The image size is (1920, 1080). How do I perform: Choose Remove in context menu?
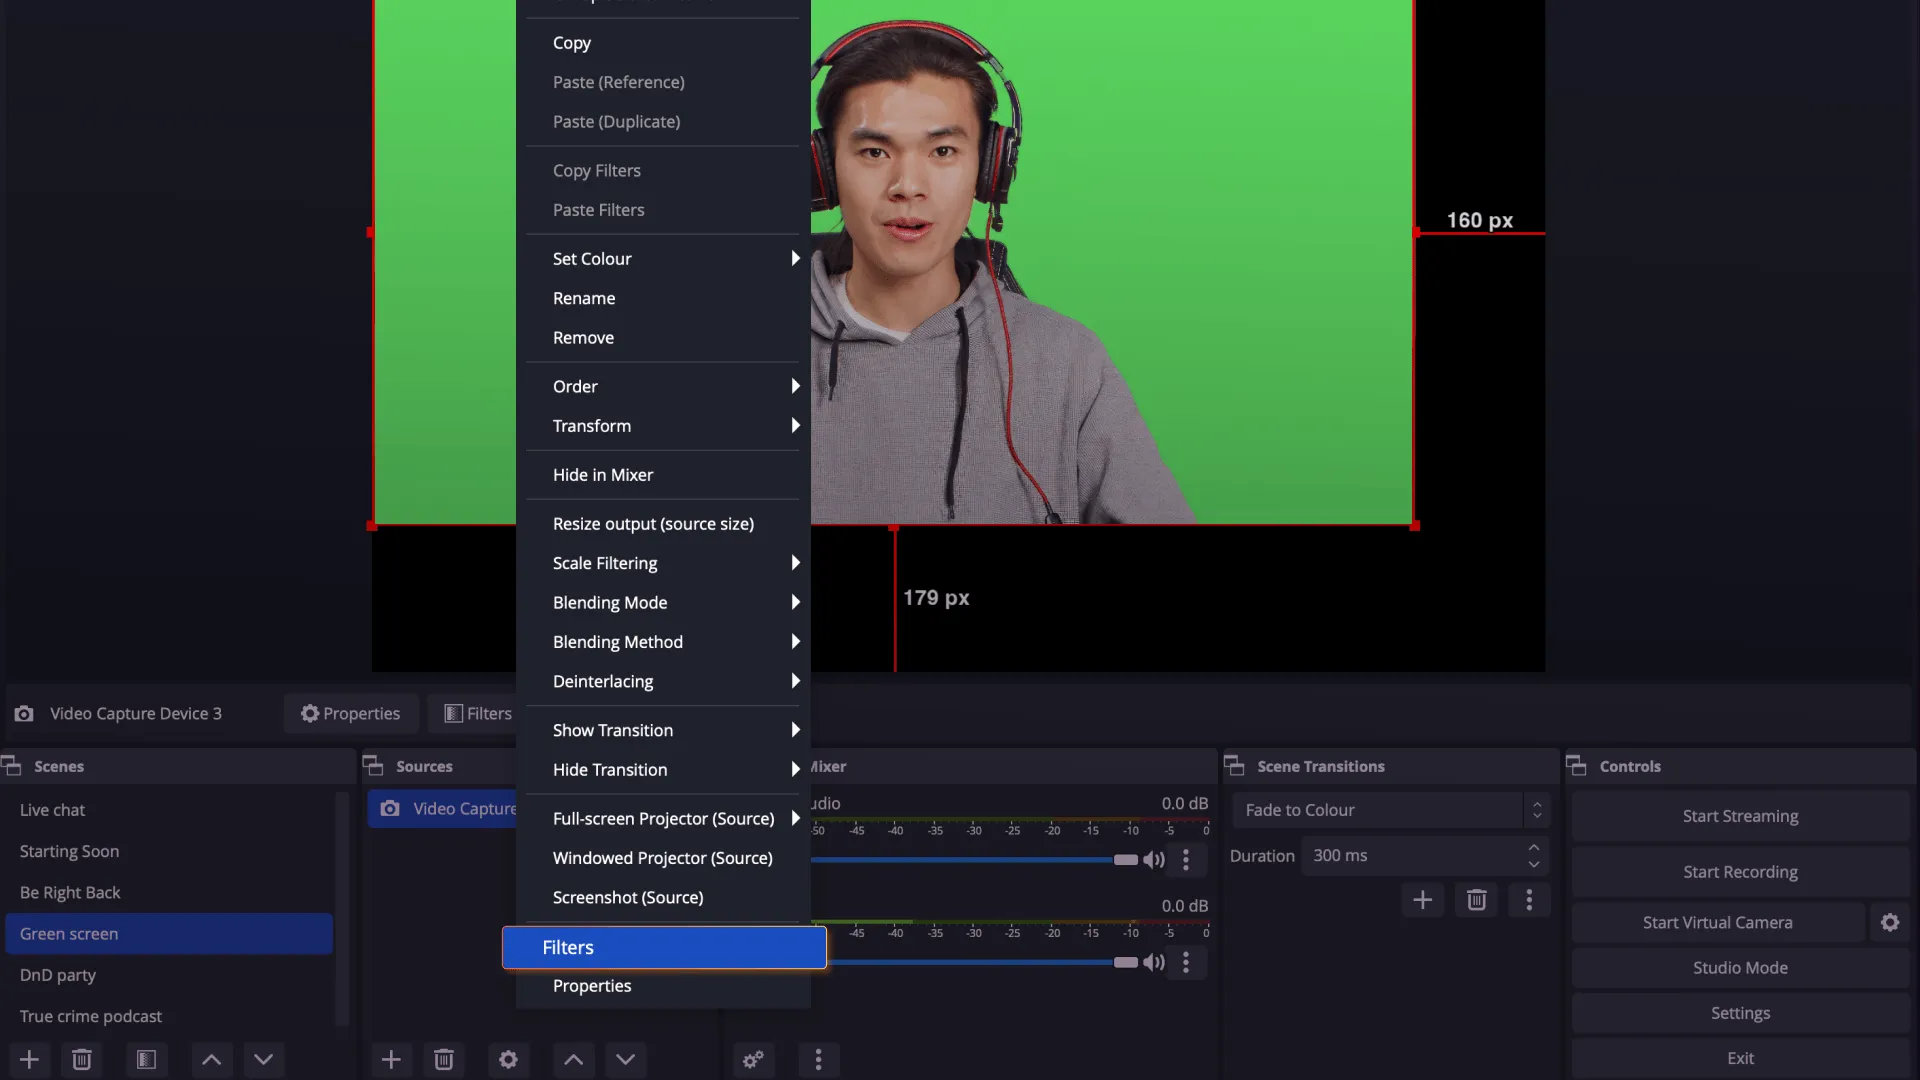(x=664, y=338)
